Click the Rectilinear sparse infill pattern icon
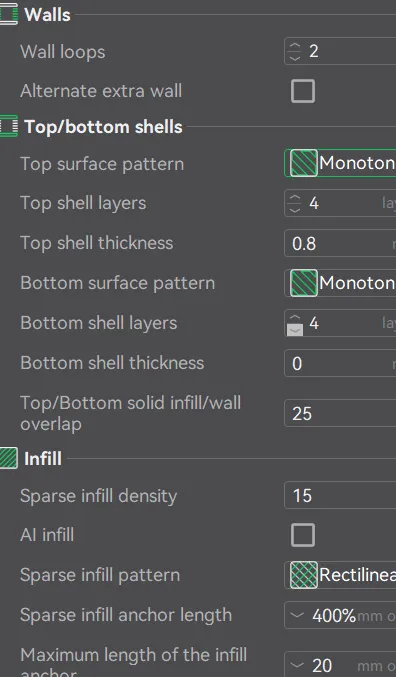The image size is (396, 677). (x=304, y=575)
